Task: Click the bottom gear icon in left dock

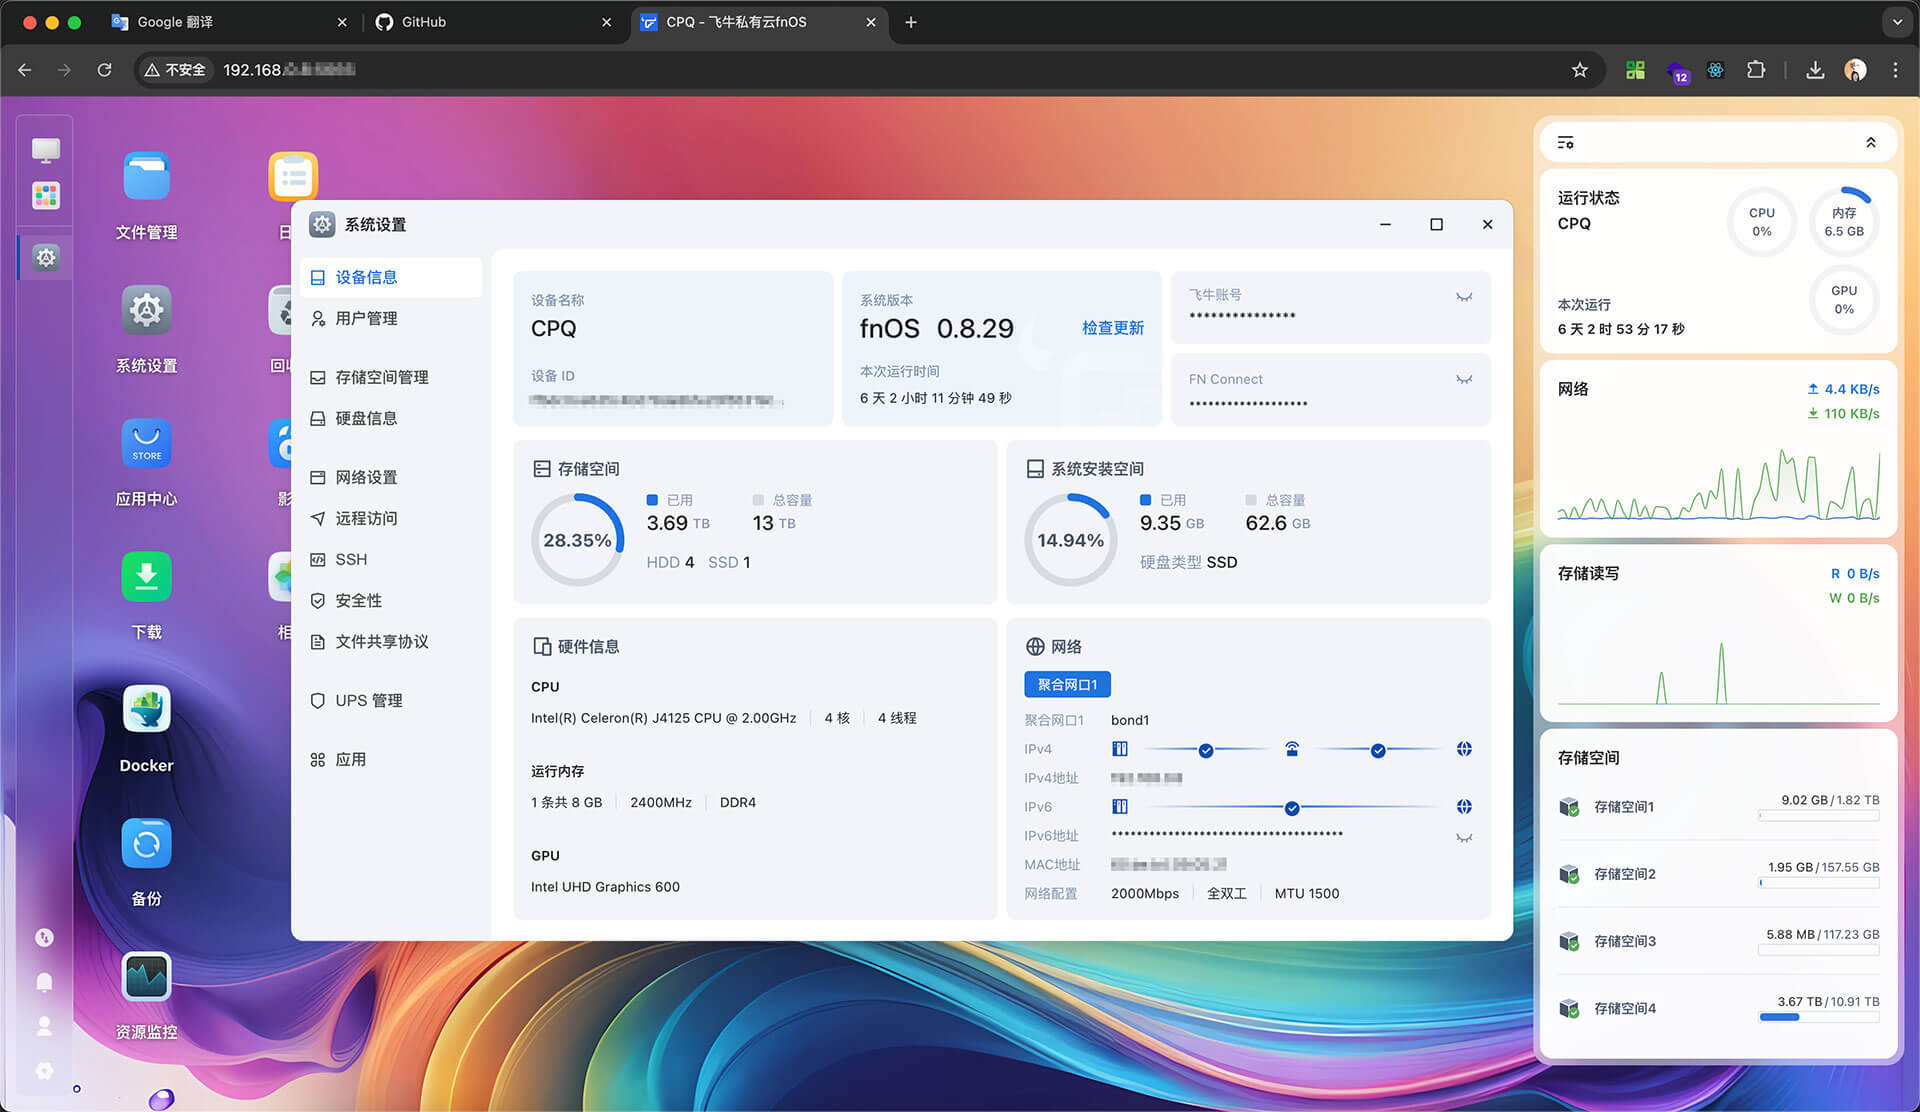Action: [x=44, y=1071]
